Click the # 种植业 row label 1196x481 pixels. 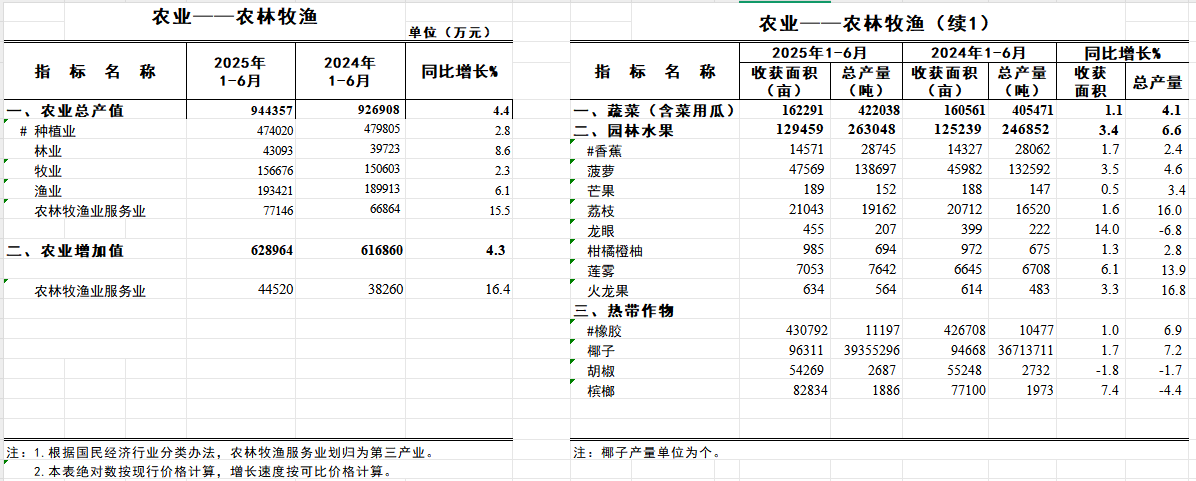(49, 131)
